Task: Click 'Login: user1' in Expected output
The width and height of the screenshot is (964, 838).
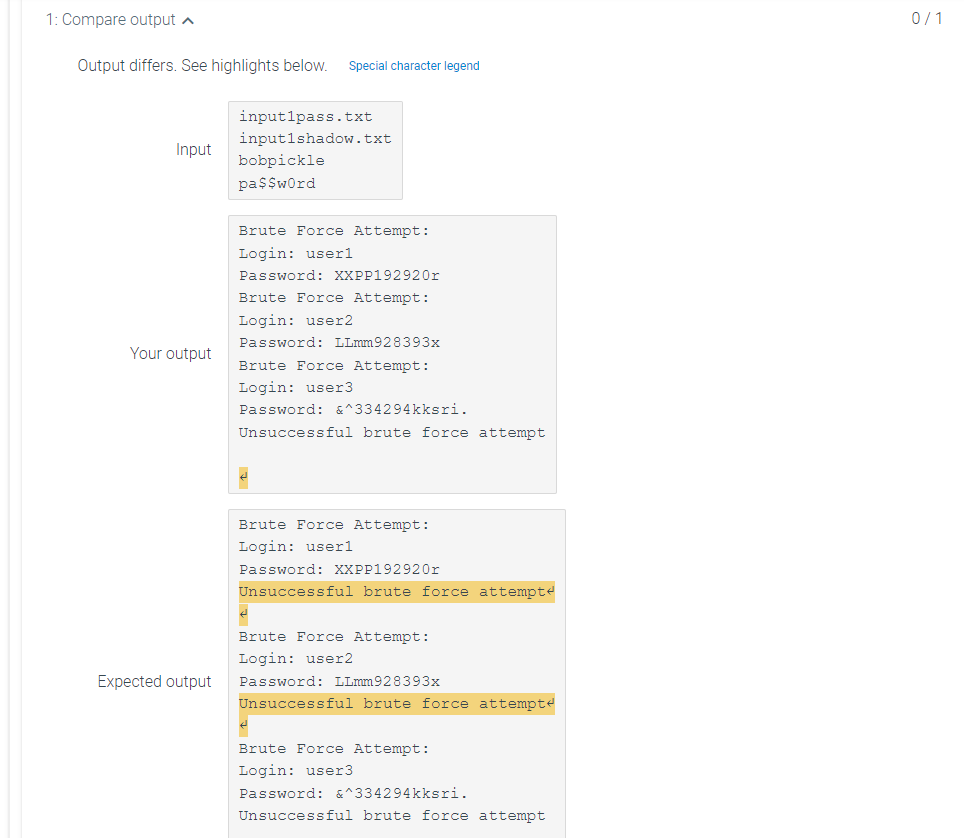Action: pyautogui.click(x=296, y=547)
